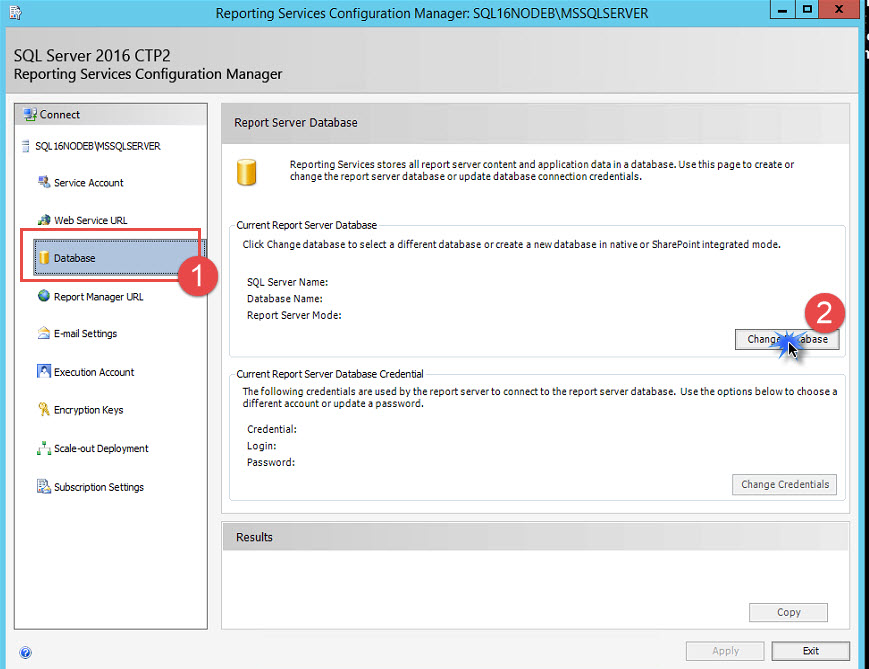
Task: Click the Results panel header
Action: pyautogui.click(x=535, y=537)
